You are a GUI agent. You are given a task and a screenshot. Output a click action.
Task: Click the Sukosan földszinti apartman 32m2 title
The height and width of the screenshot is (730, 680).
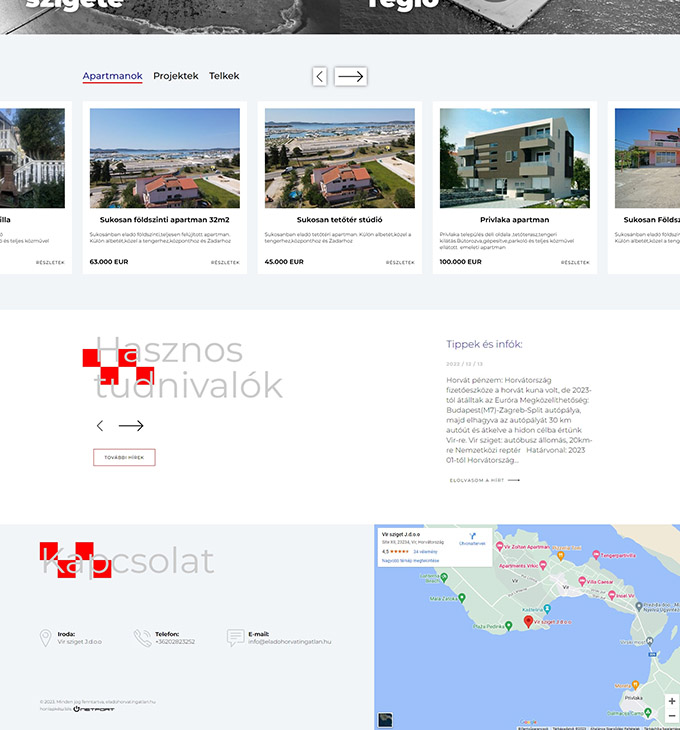[x=165, y=220]
